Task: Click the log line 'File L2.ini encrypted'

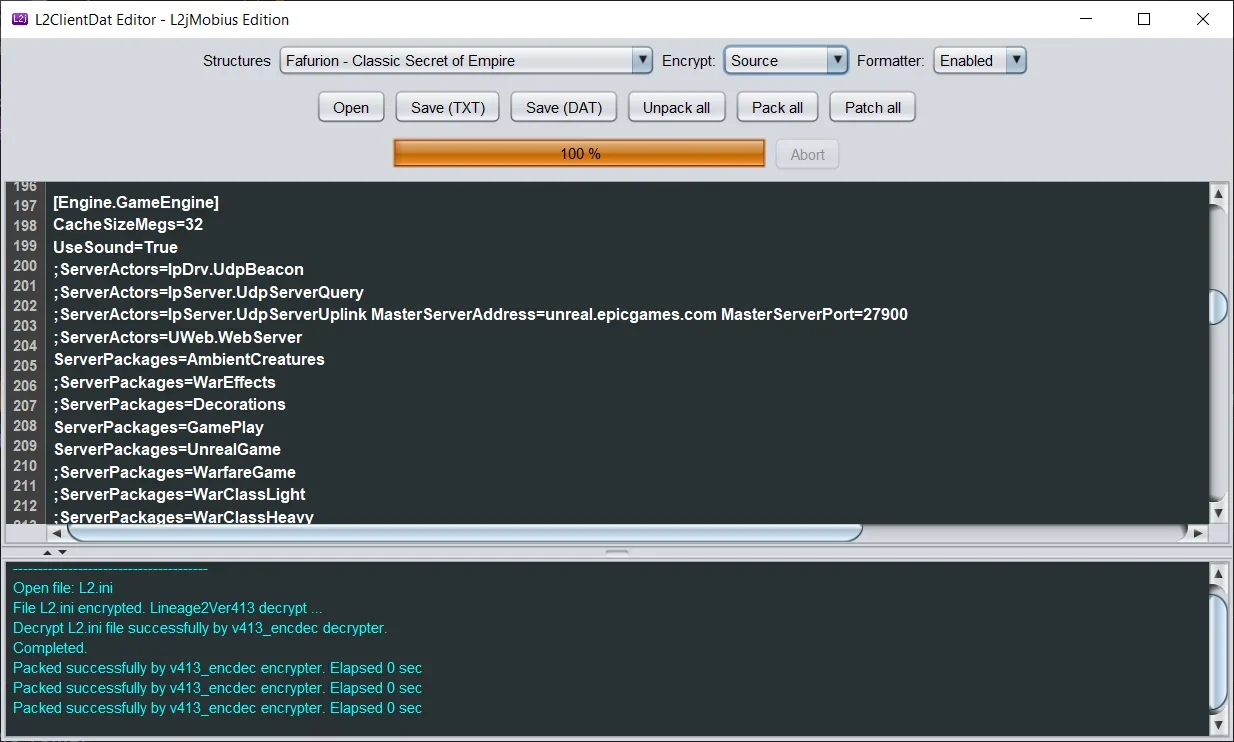Action: tap(168, 608)
